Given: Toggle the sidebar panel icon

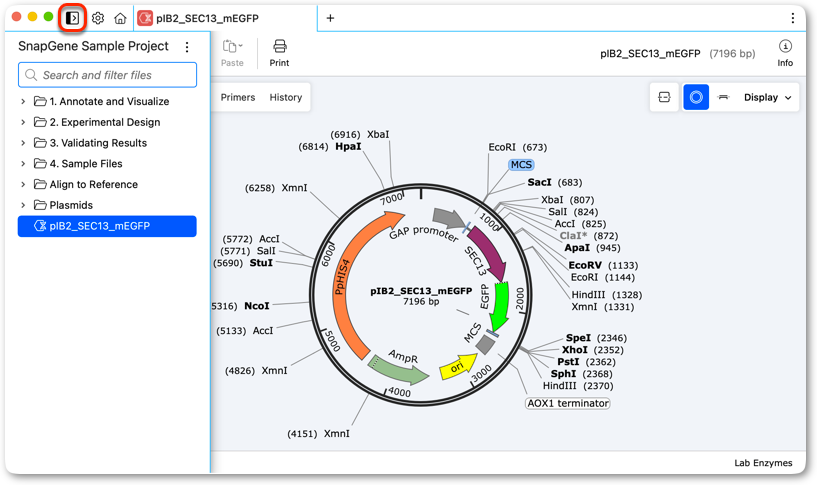Looking at the screenshot, I should pyautogui.click(x=72, y=18).
